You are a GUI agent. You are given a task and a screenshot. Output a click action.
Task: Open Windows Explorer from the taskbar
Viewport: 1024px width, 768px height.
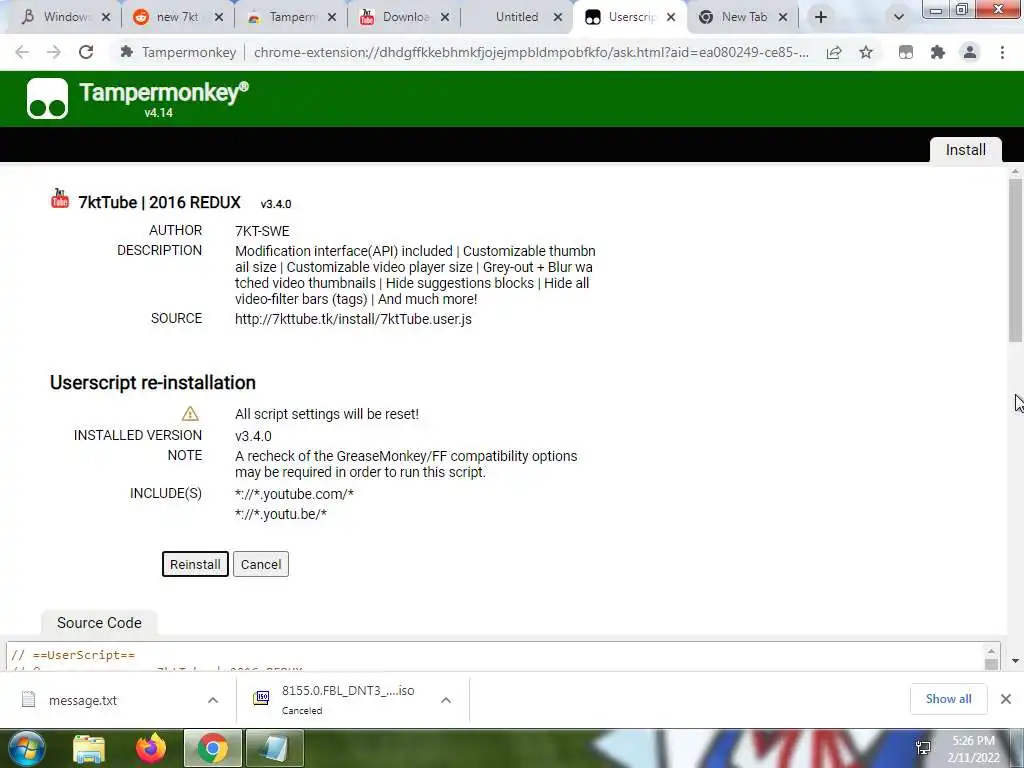pyautogui.click(x=89, y=748)
